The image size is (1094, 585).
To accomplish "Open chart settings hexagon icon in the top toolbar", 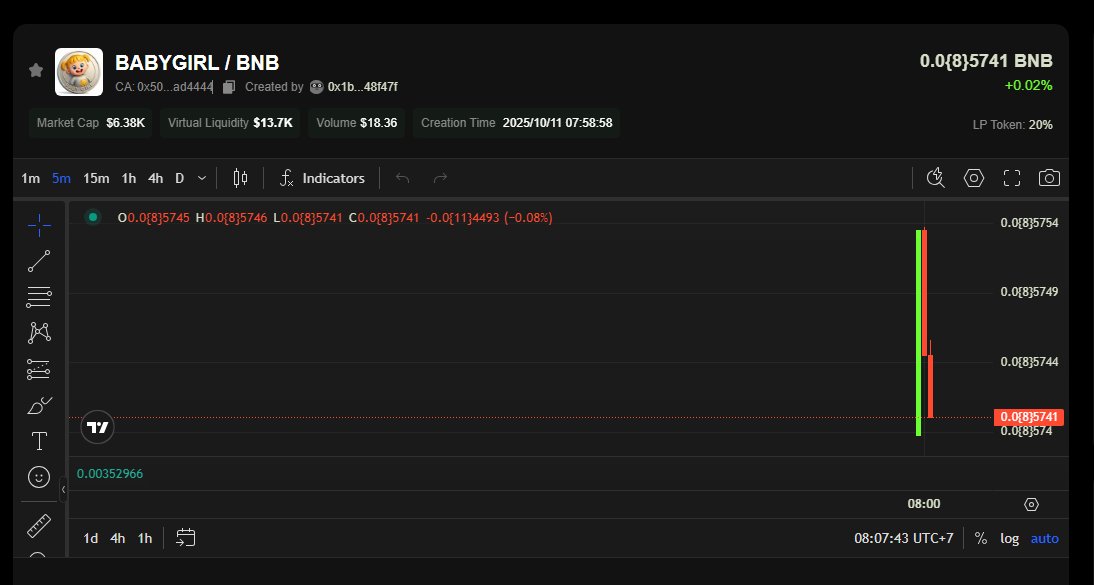I will [x=974, y=178].
